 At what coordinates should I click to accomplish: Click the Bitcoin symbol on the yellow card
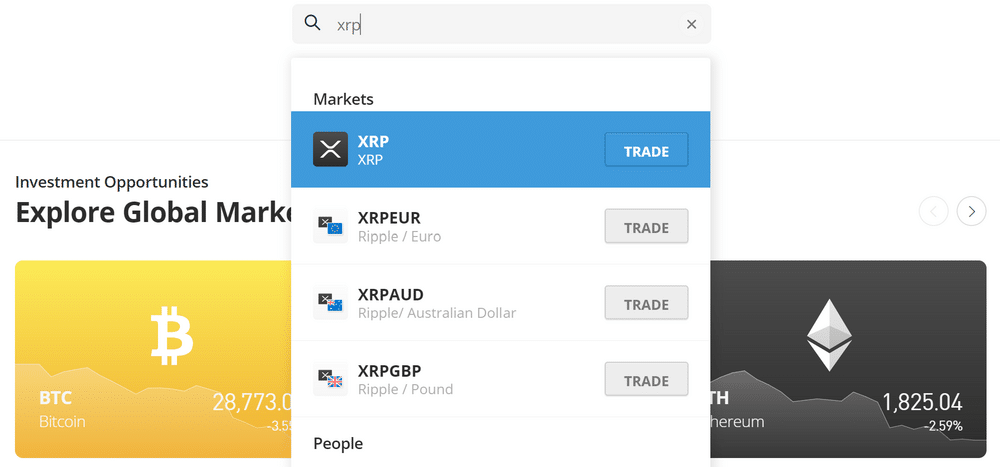(172, 336)
